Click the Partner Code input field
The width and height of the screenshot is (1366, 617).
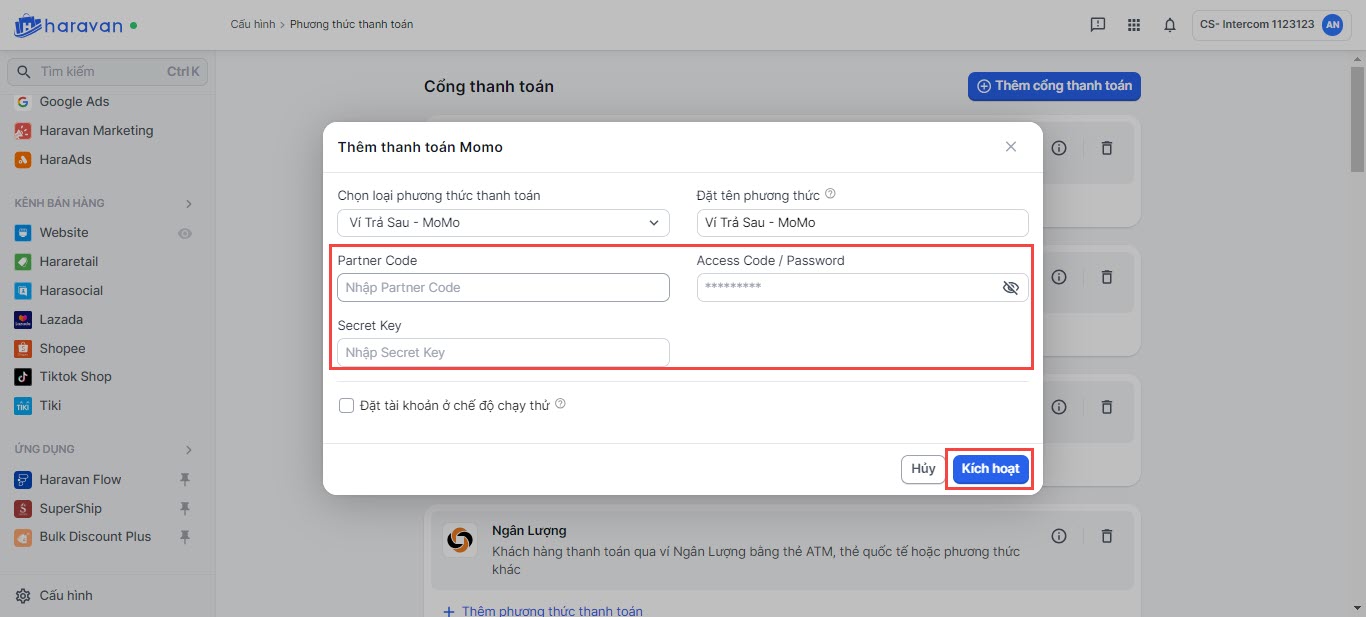coord(503,288)
